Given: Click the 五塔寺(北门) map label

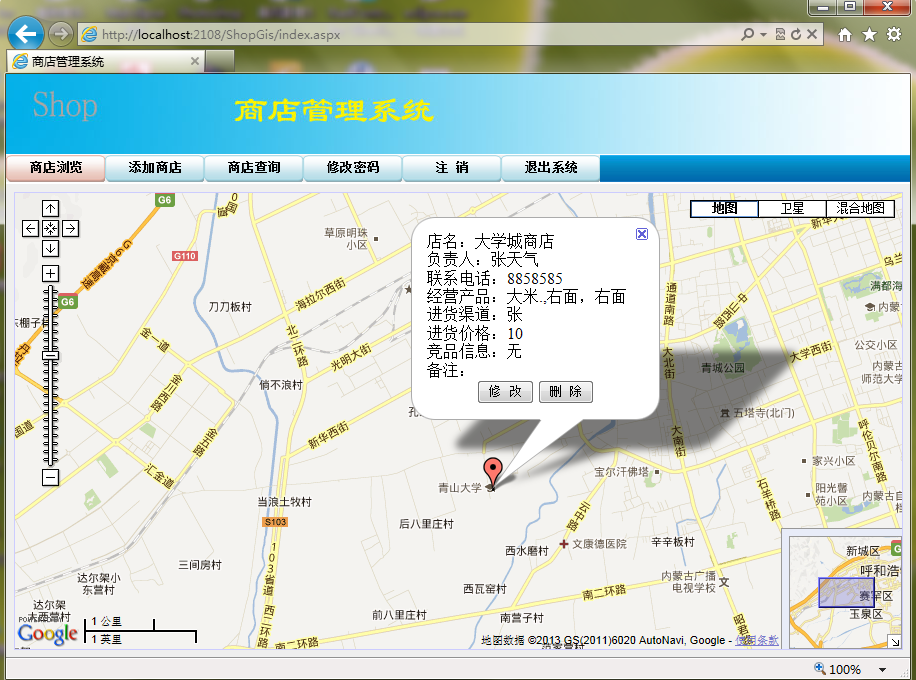Looking at the screenshot, I should [x=764, y=413].
